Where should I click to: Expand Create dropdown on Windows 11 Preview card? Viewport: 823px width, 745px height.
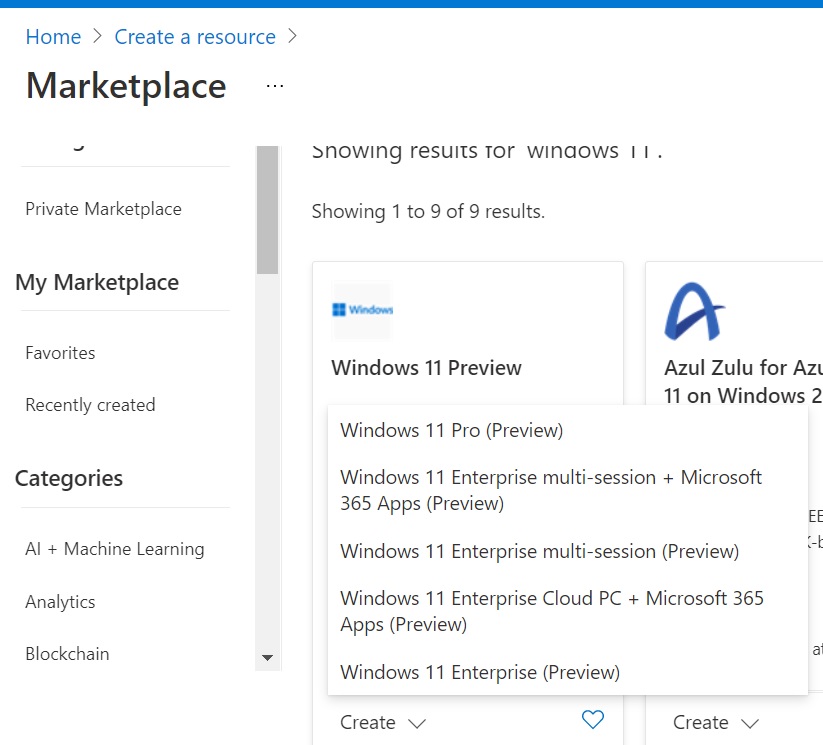pyautogui.click(x=383, y=722)
